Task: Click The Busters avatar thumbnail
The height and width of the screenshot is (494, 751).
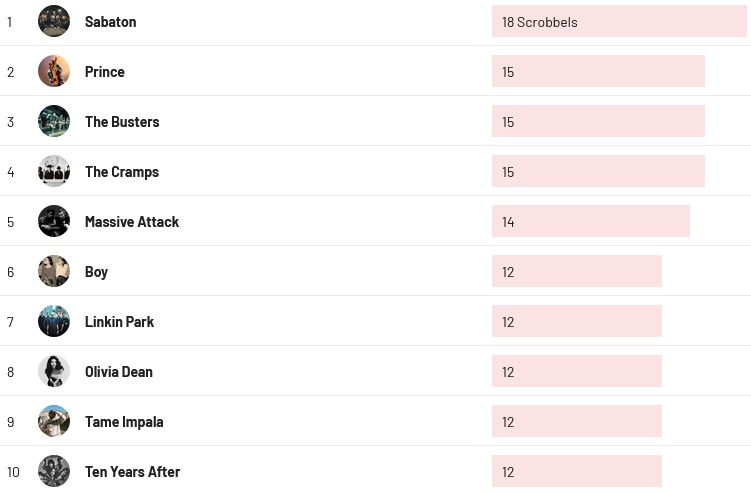Action: coord(54,121)
